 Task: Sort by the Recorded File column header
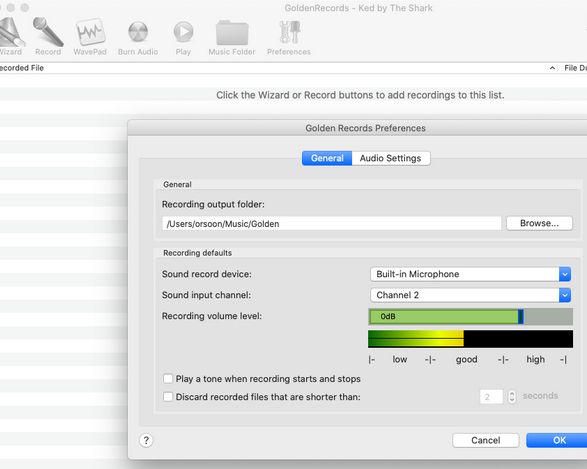pos(22,68)
